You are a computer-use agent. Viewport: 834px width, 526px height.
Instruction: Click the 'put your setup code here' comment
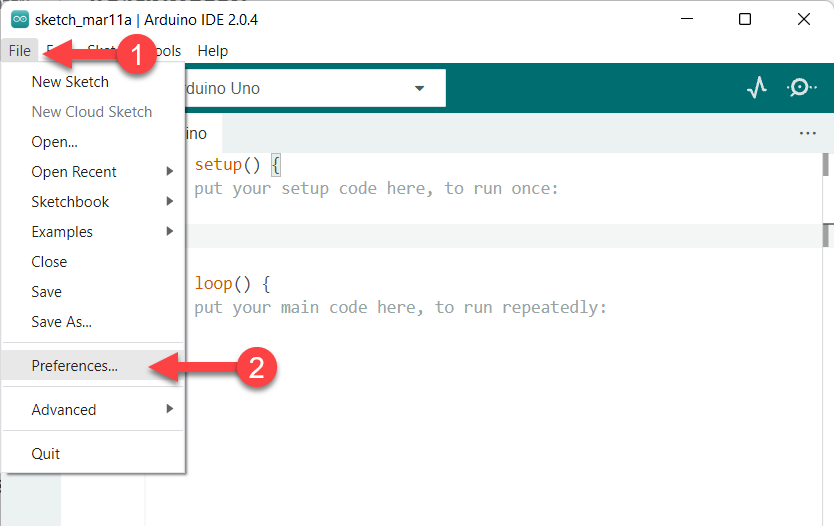click(x=376, y=188)
